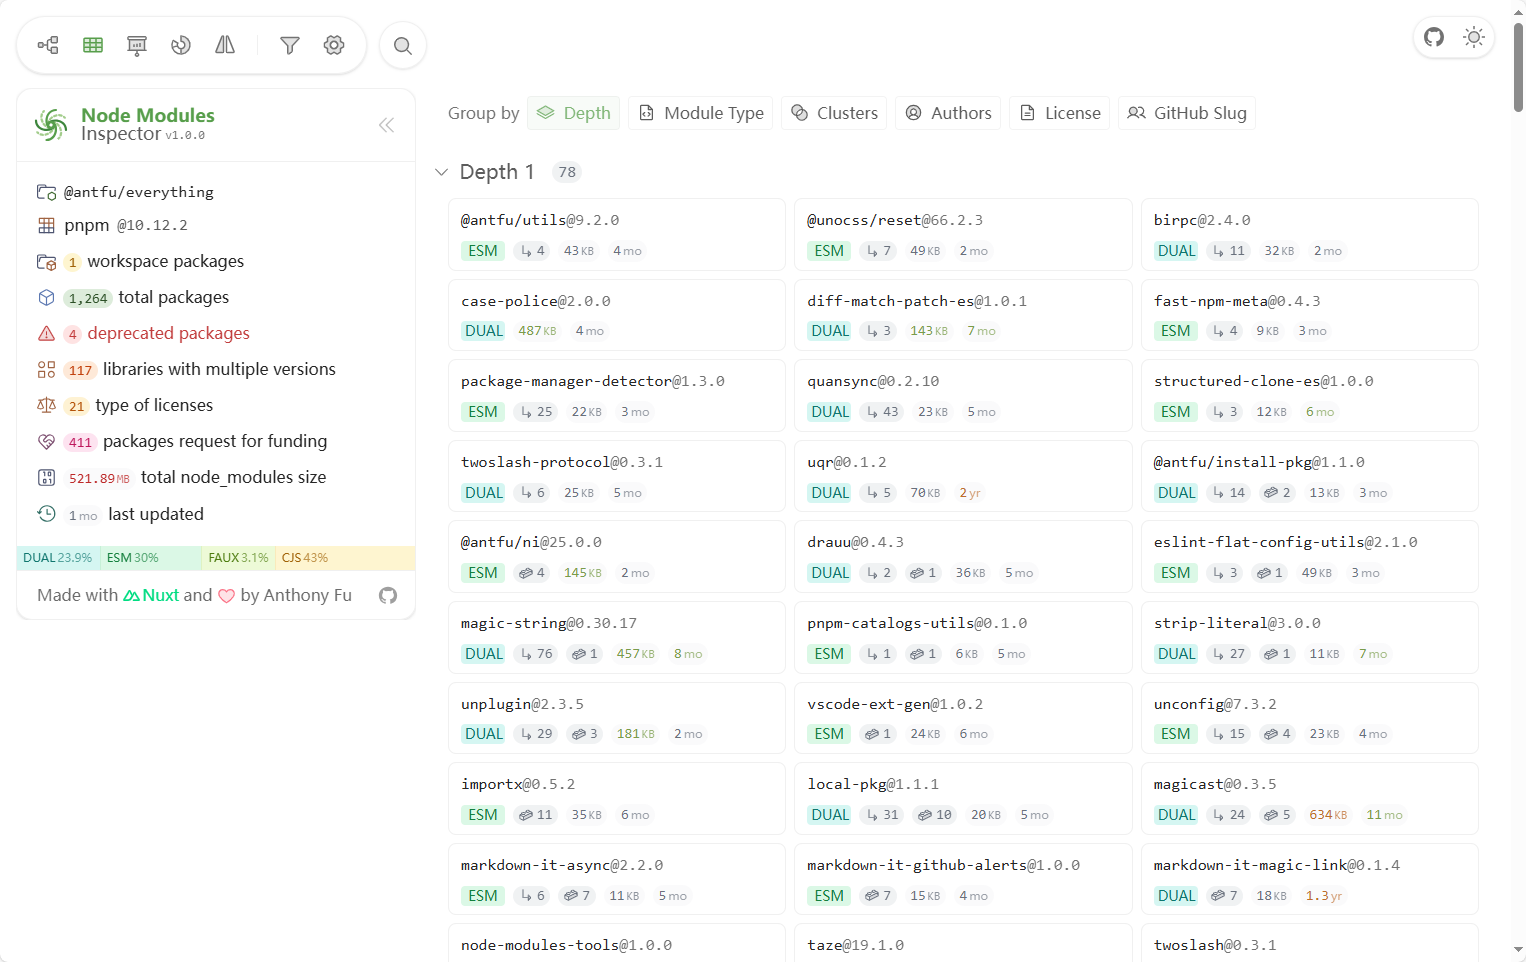Open the quansync@0.2.10 package card

(x=963, y=396)
